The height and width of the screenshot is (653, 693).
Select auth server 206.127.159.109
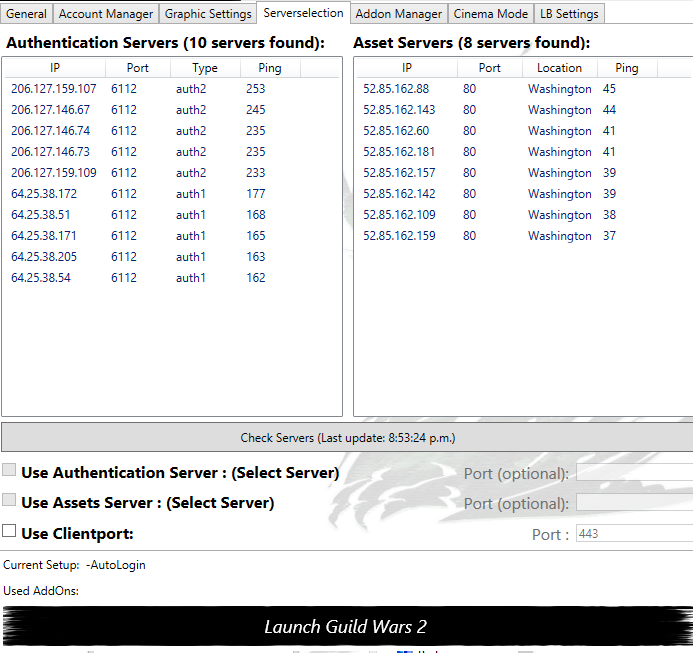[x=172, y=173]
